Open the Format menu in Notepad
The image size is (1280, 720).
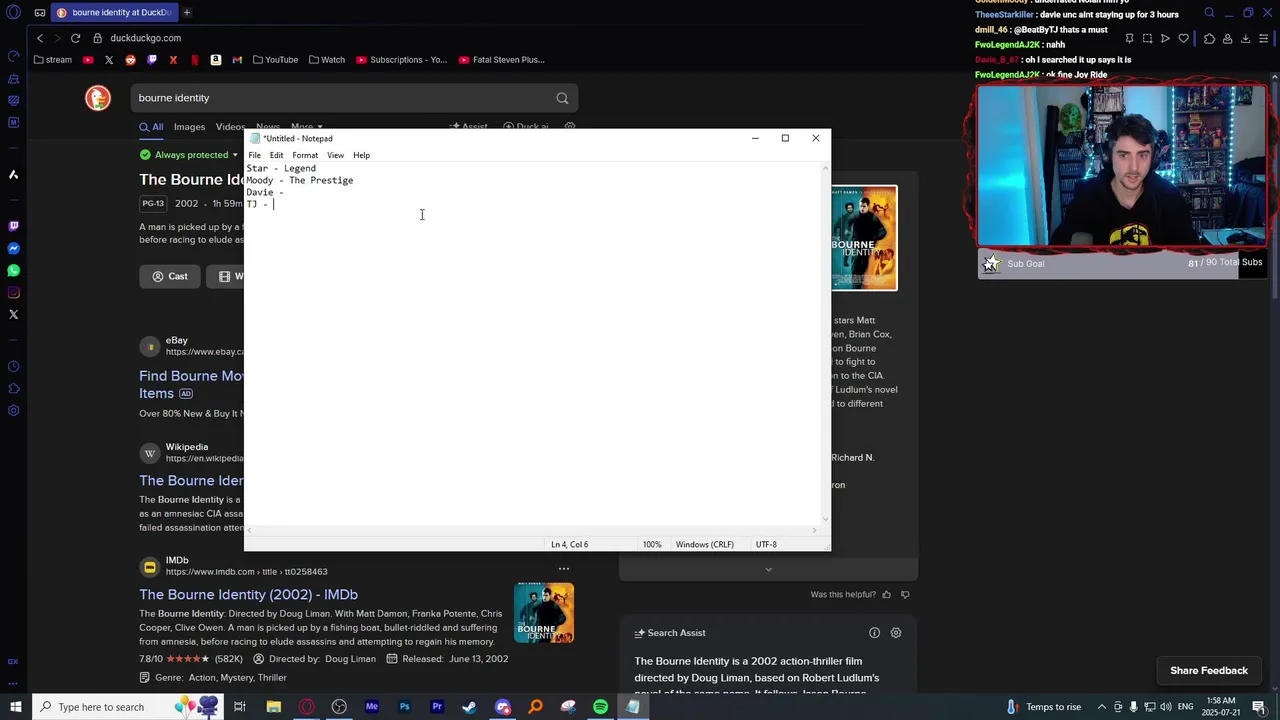coord(305,155)
